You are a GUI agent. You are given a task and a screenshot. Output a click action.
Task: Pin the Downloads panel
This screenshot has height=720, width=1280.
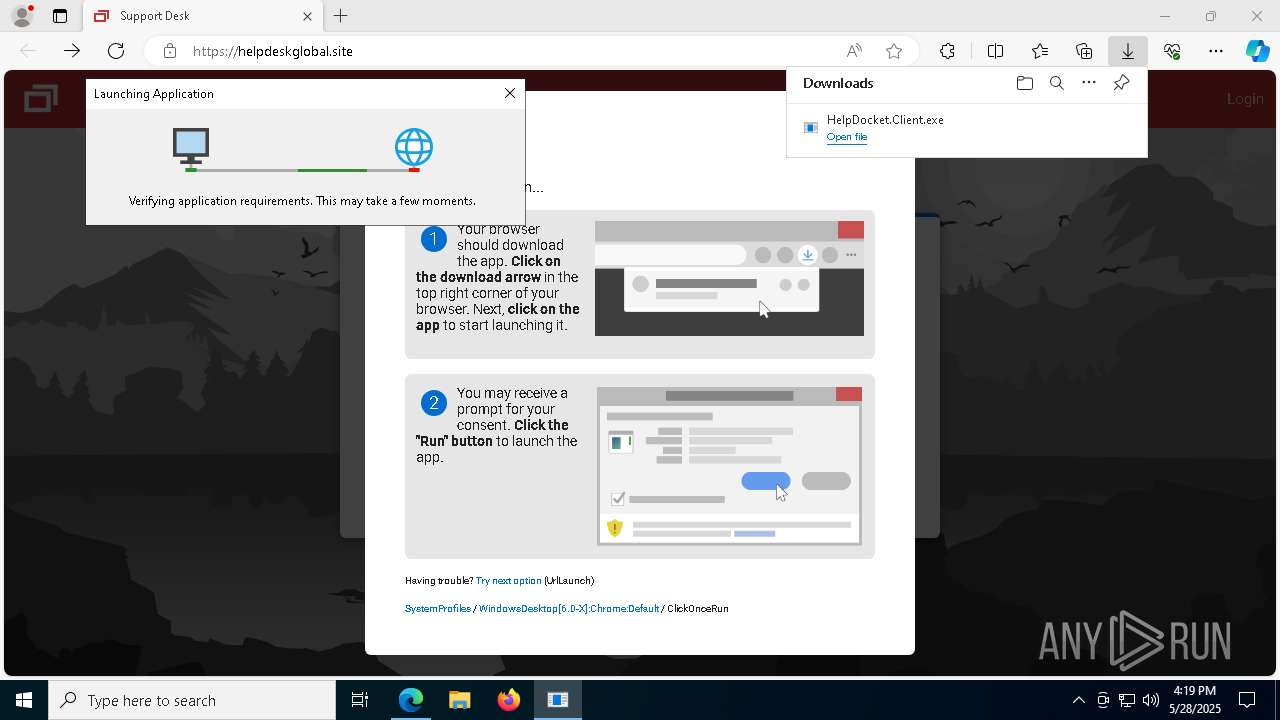coord(1122,83)
